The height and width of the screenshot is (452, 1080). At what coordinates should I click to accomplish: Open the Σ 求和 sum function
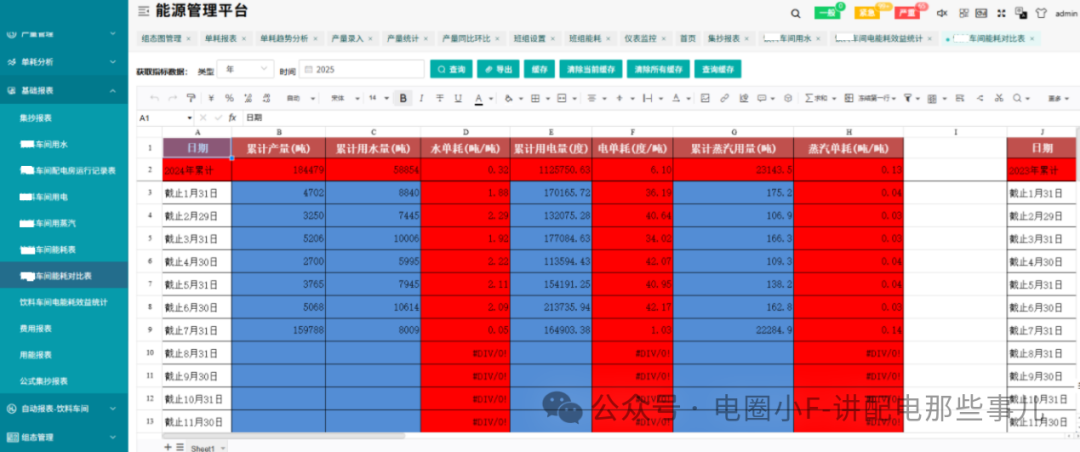(816, 99)
